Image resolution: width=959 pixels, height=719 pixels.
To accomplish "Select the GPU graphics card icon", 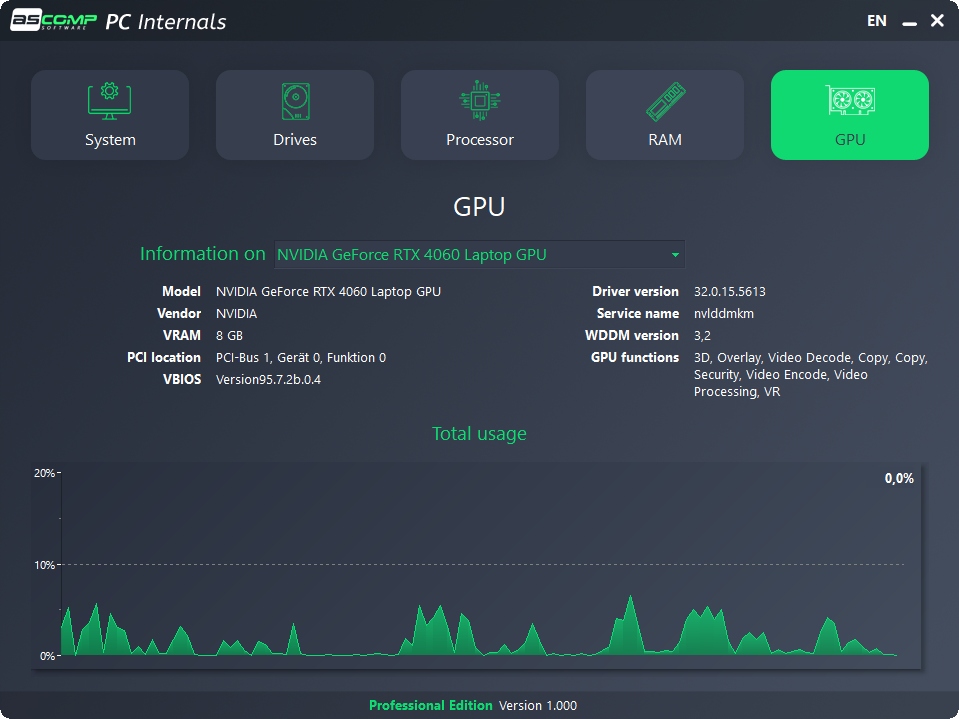I will [850, 100].
